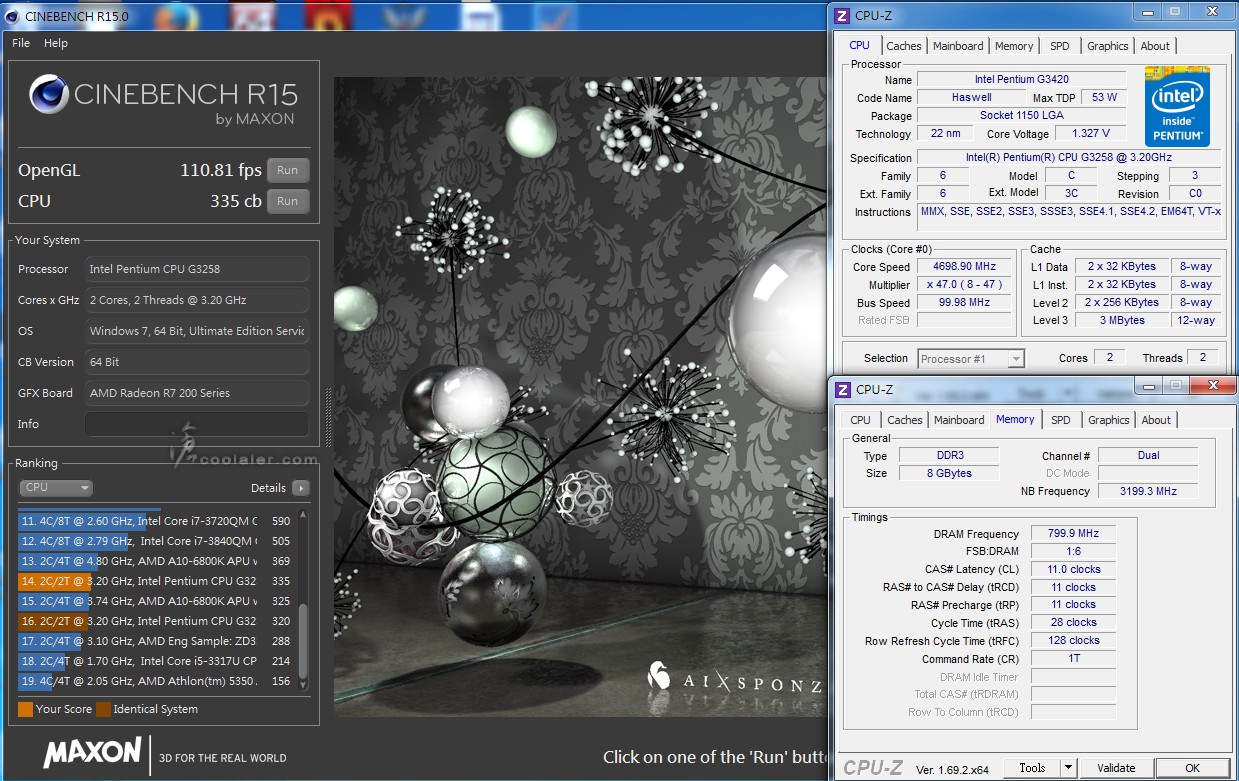This screenshot has height=781, width=1239.
Task: Expand the Tools dropdown arrow in CPU-Z
Action: [1068, 768]
